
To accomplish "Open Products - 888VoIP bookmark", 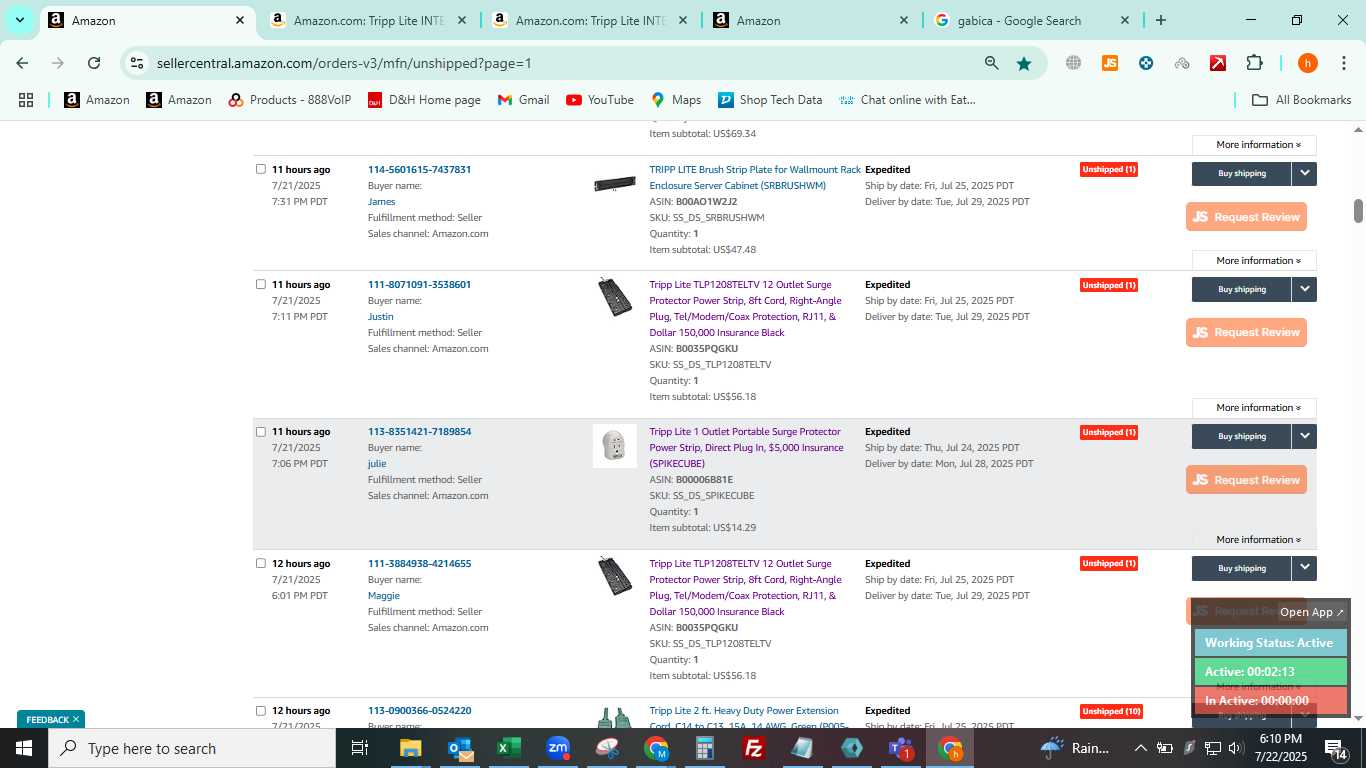I will [x=290, y=100].
